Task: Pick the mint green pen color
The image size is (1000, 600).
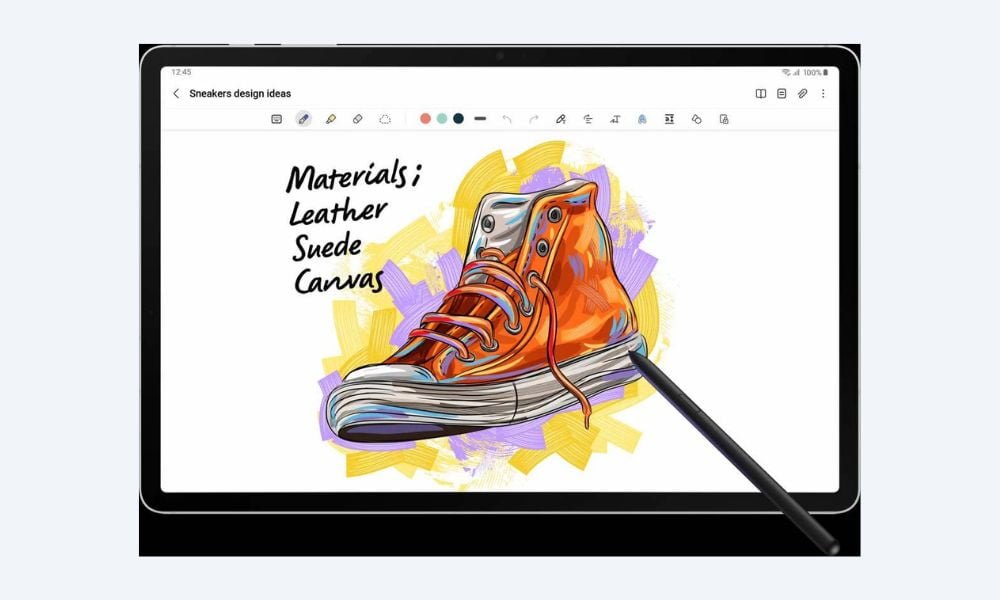Action: point(442,119)
